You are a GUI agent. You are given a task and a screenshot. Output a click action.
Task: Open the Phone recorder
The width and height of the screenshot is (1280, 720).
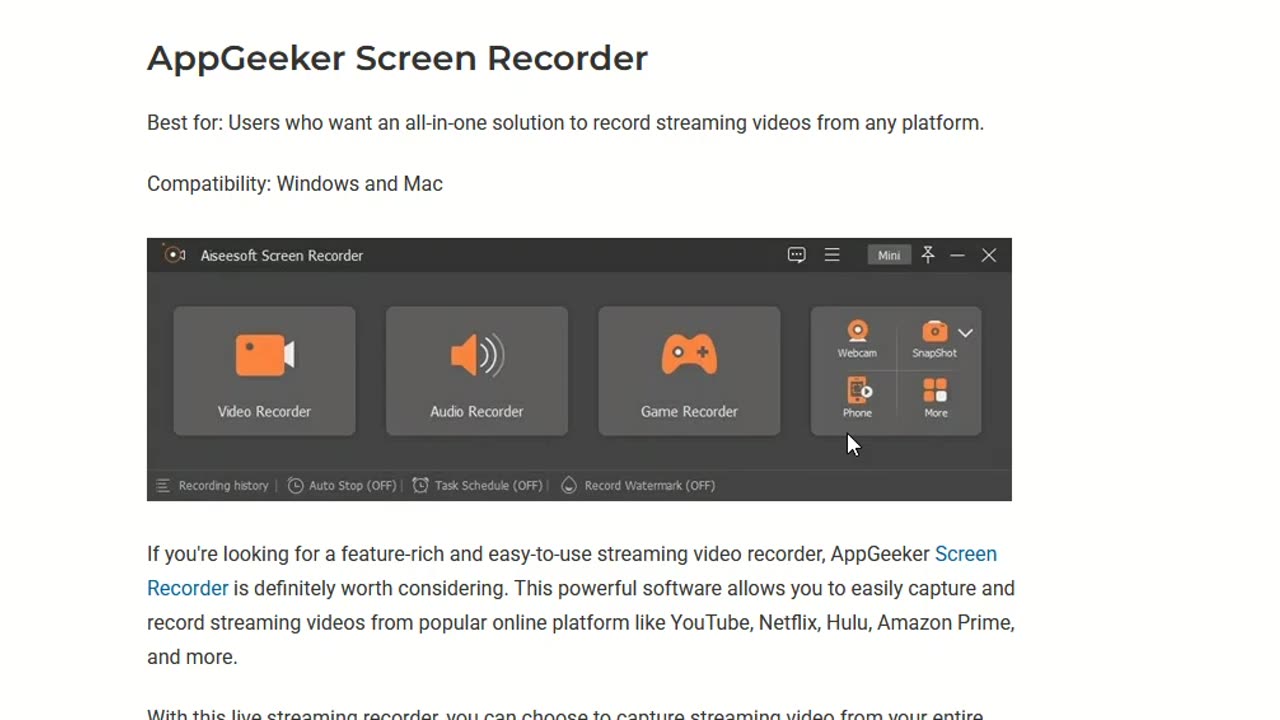(x=857, y=398)
